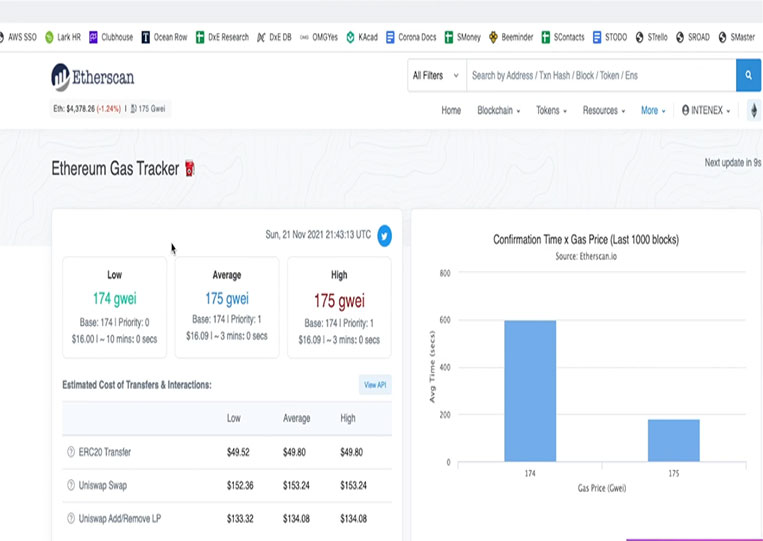Click the 175 Gwei gas indicator

(x=148, y=108)
